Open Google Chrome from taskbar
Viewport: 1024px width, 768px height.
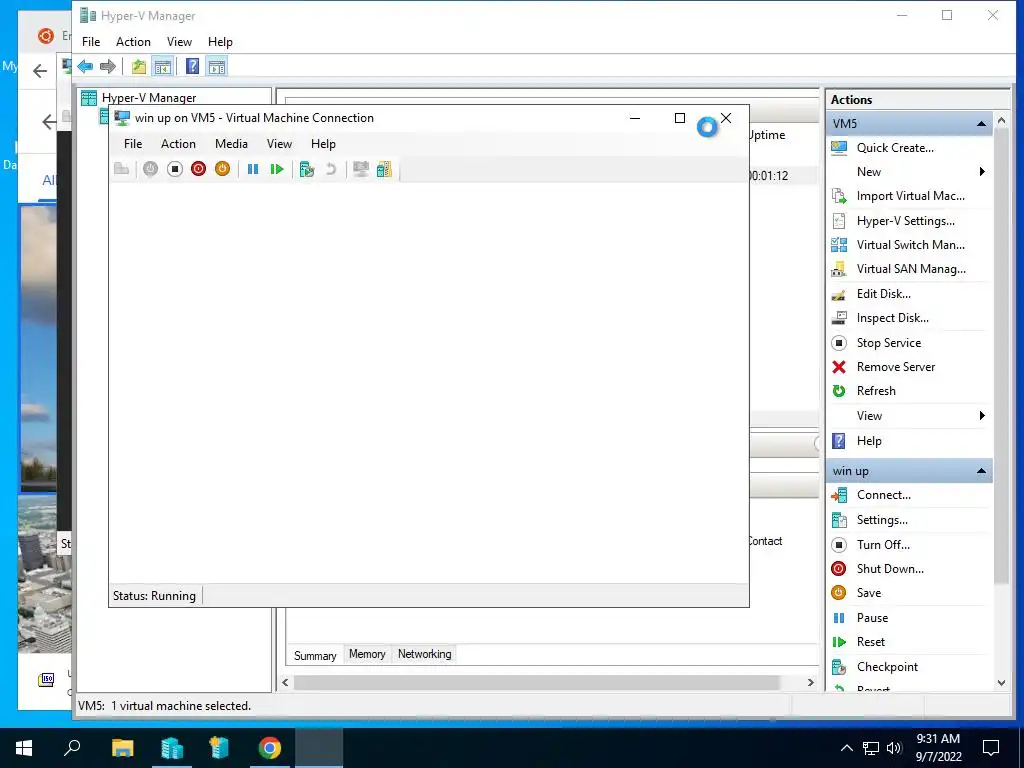tap(269, 748)
